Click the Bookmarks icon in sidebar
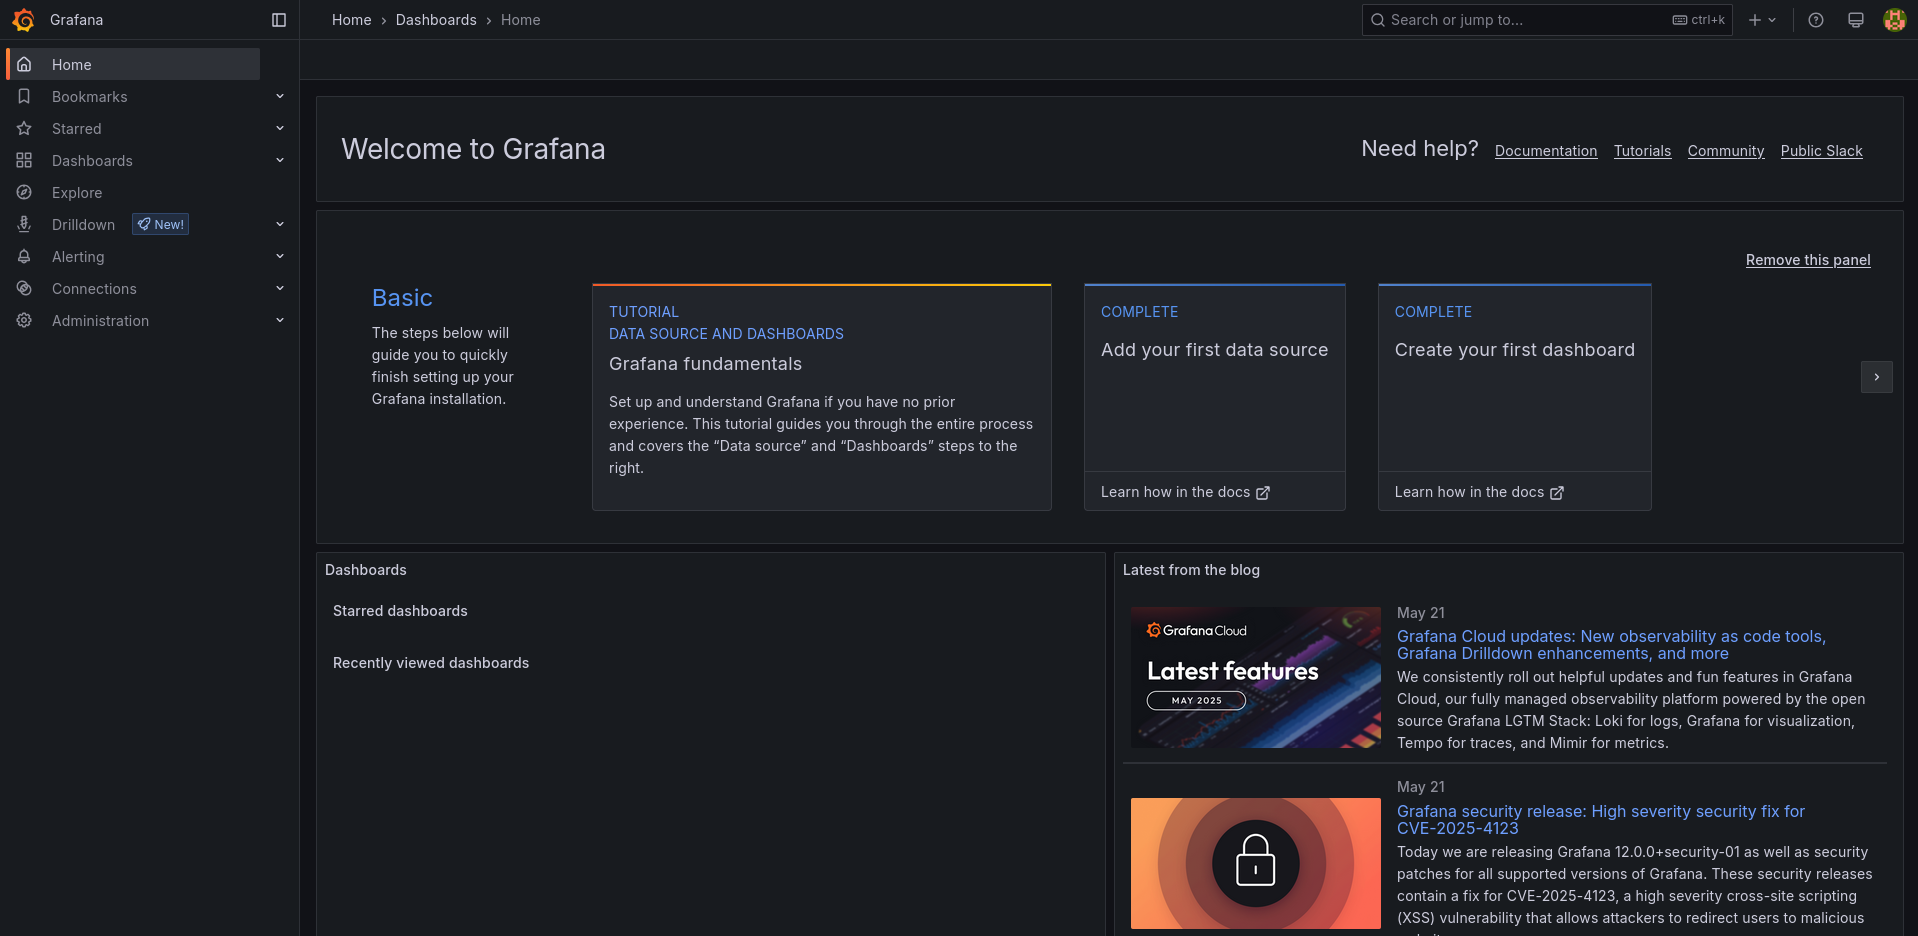The image size is (1918, 936). tap(24, 96)
